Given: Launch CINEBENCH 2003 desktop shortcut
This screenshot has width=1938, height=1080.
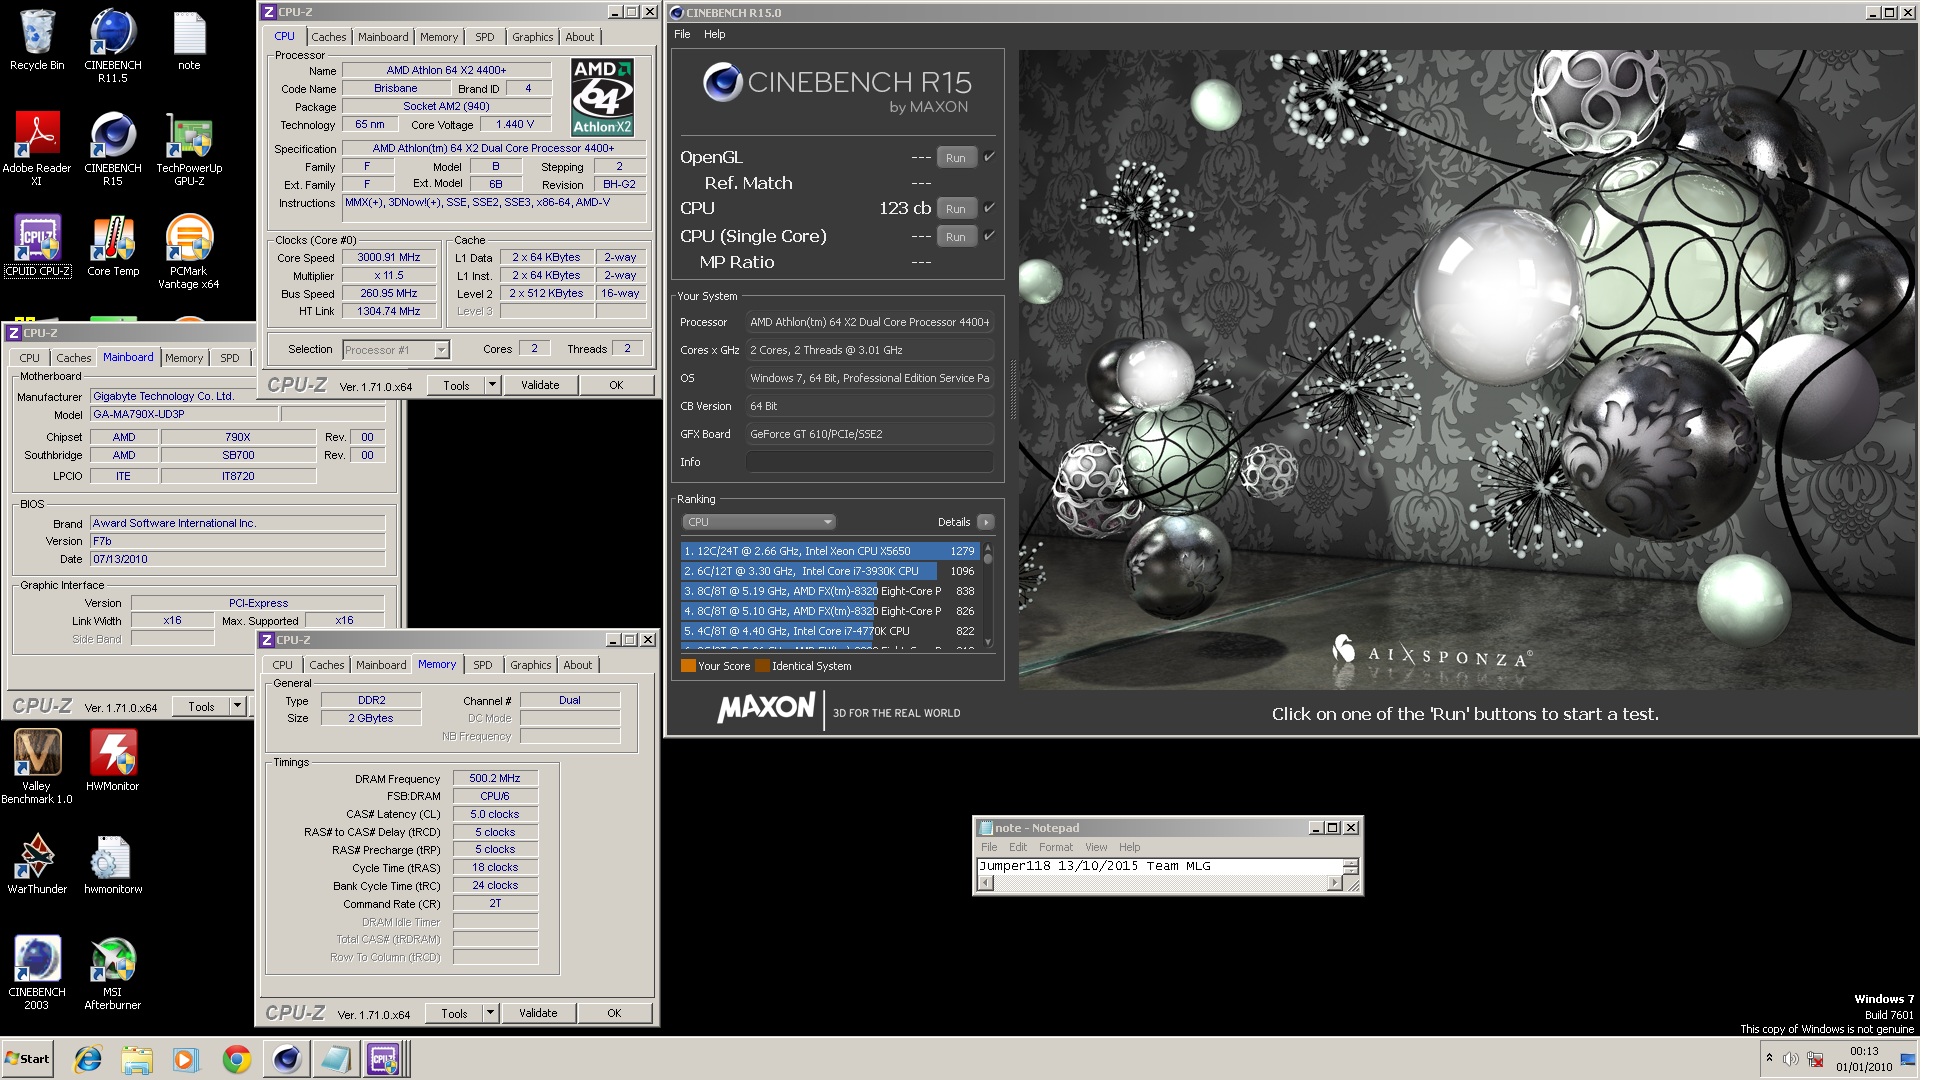Looking at the screenshot, I should [37, 973].
